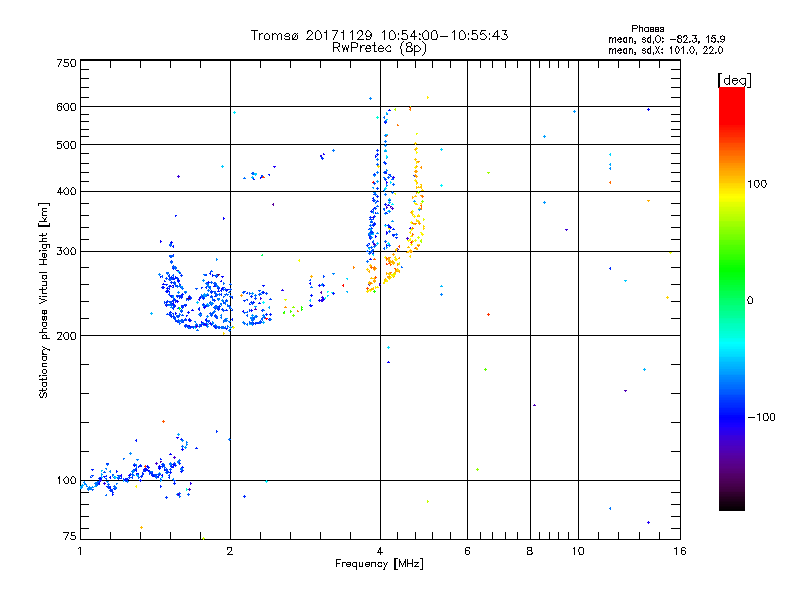
Task: Click the colorbar tick label '-100'
Action: tap(761, 417)
